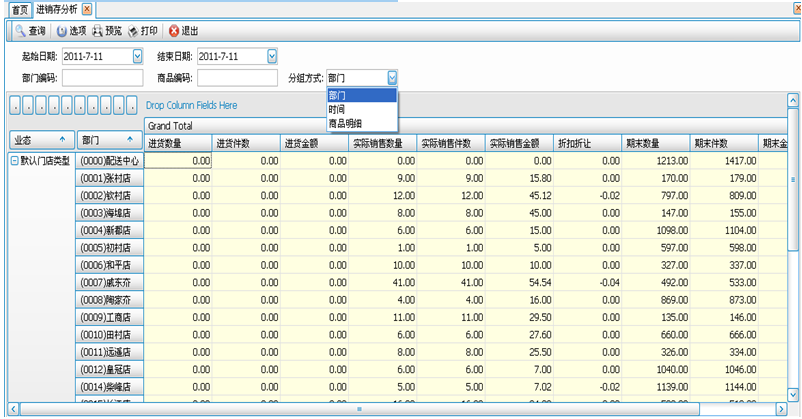Open the 选项 options toolbar button
Screen dimensions: 802x419
[71, 31]
